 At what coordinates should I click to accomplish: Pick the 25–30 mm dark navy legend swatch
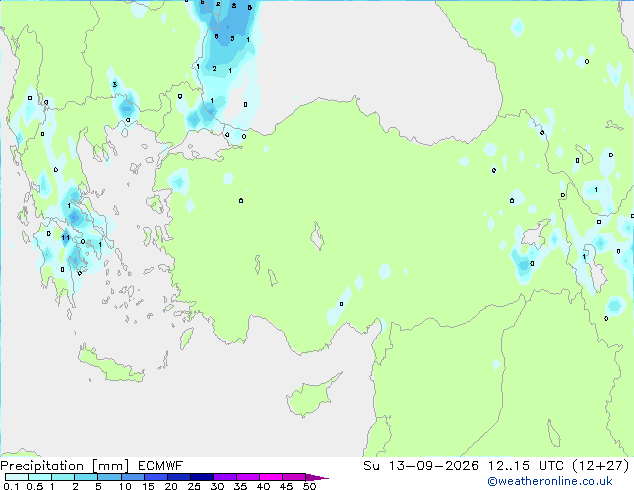pyautogui.click(x=202, y=477)
